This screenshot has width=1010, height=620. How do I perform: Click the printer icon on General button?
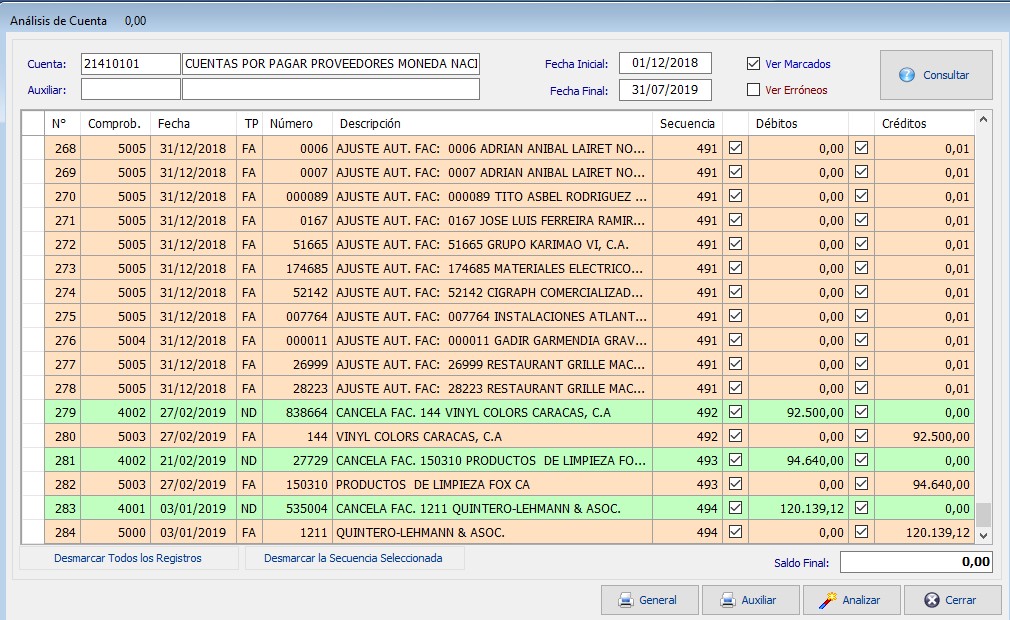(625, 600)
